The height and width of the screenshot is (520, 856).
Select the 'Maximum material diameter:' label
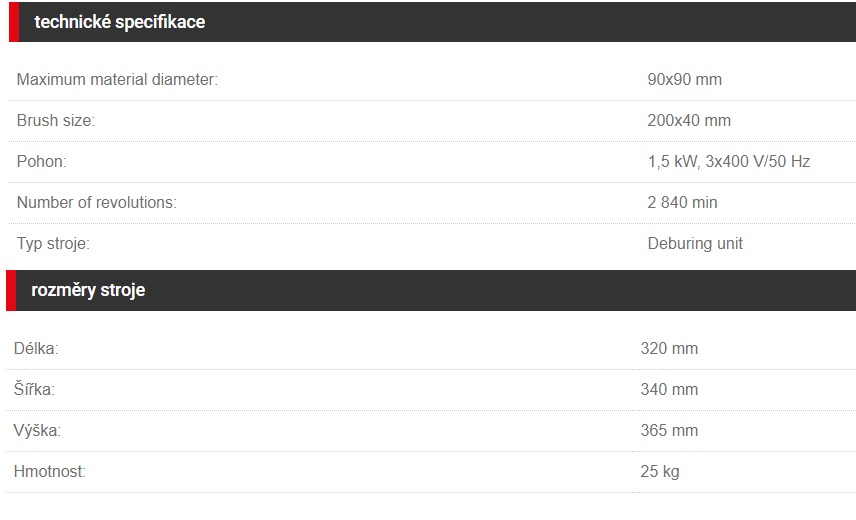[117, 80]
